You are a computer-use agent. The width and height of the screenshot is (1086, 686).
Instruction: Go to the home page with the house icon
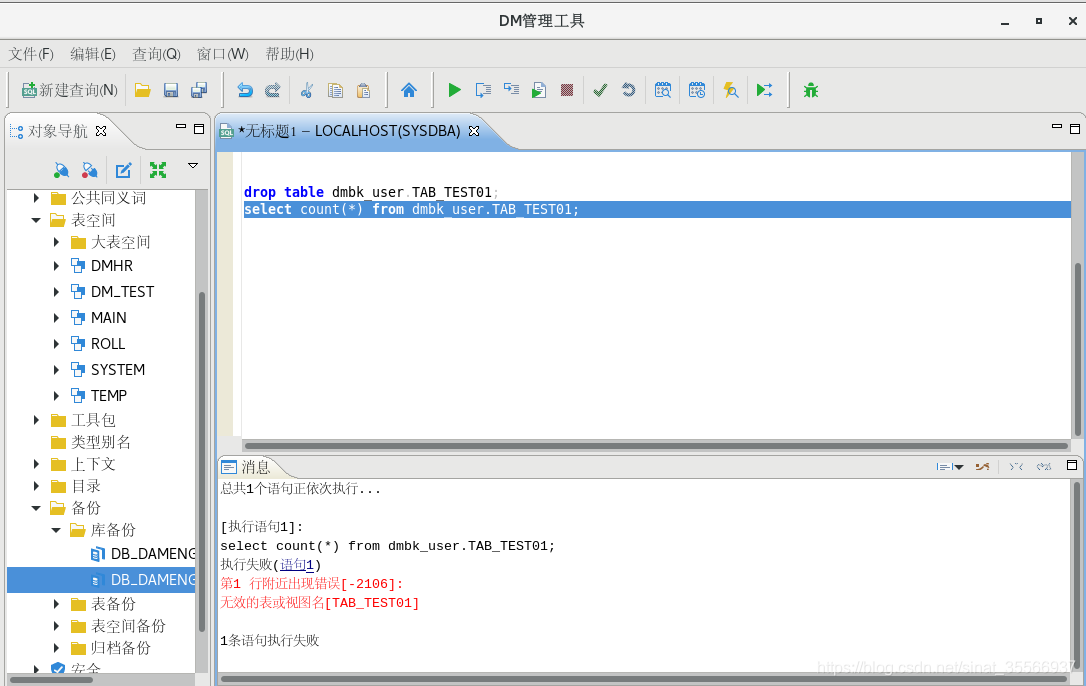point(409,90)
